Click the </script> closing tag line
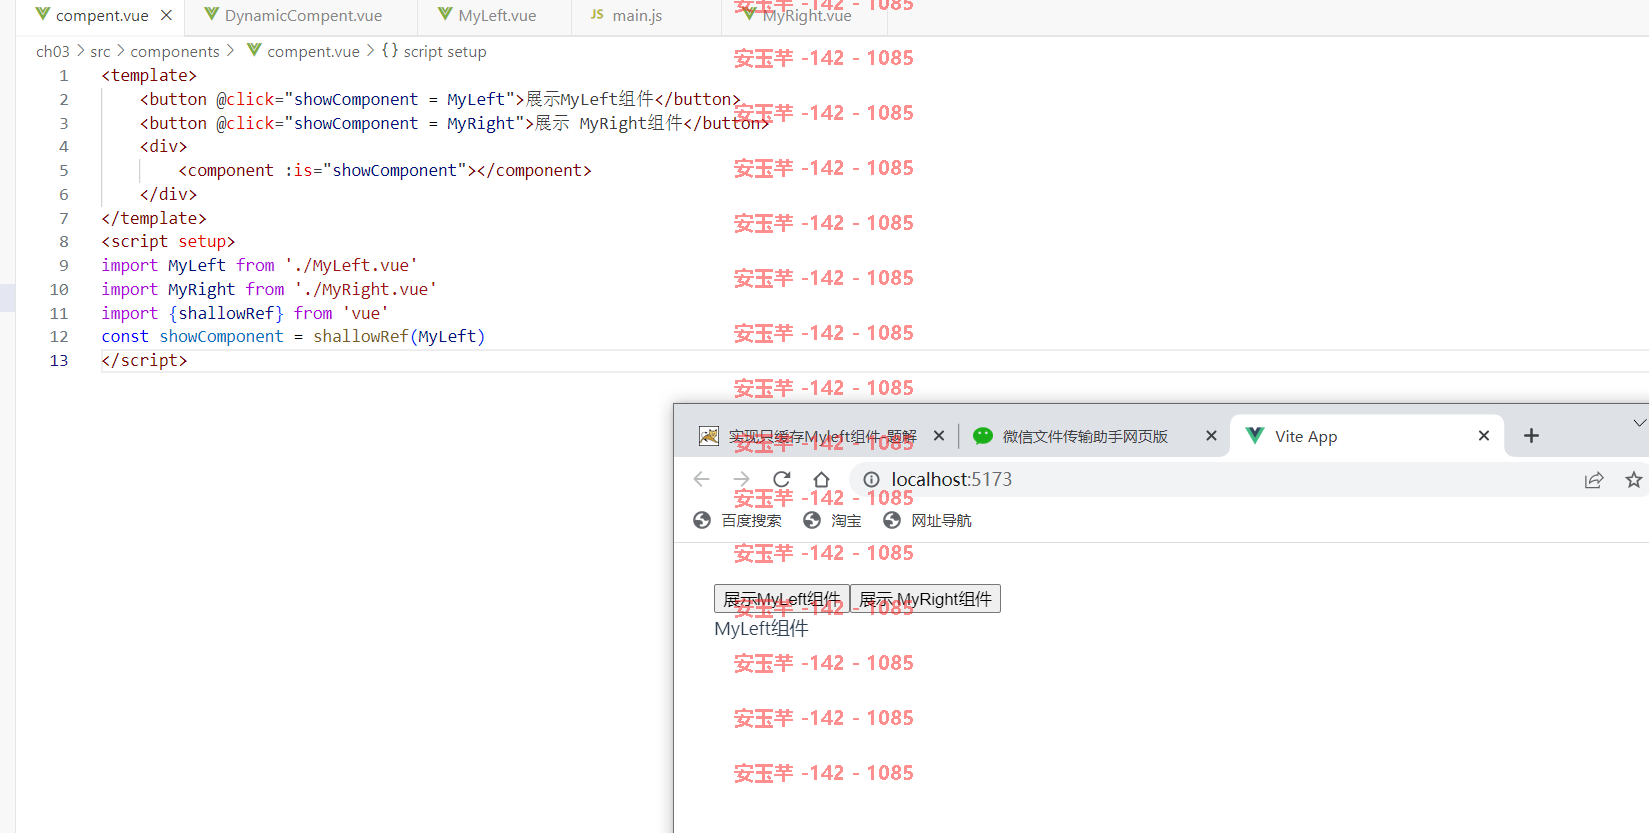The image size is (1649, 833). (x=144, y=361)
